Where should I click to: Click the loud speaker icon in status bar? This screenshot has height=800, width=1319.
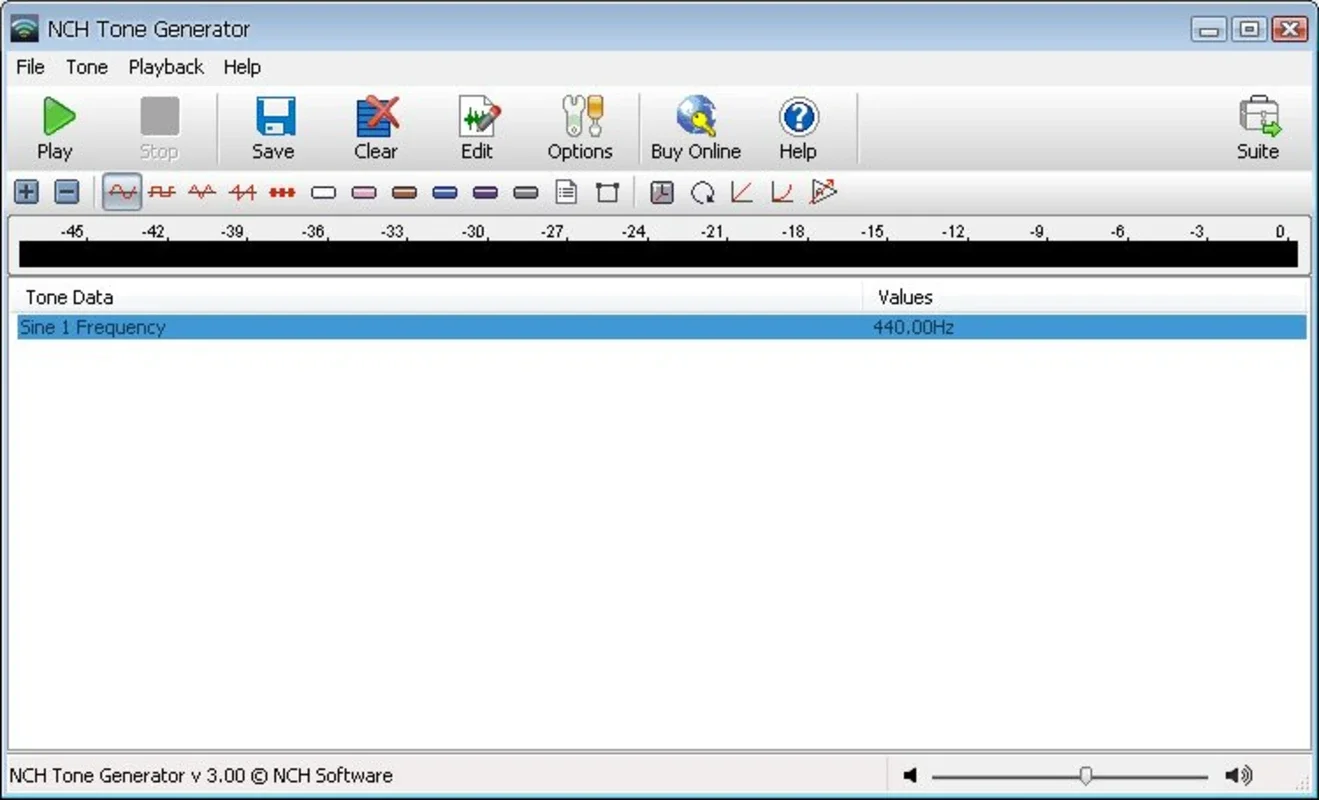1239,775
